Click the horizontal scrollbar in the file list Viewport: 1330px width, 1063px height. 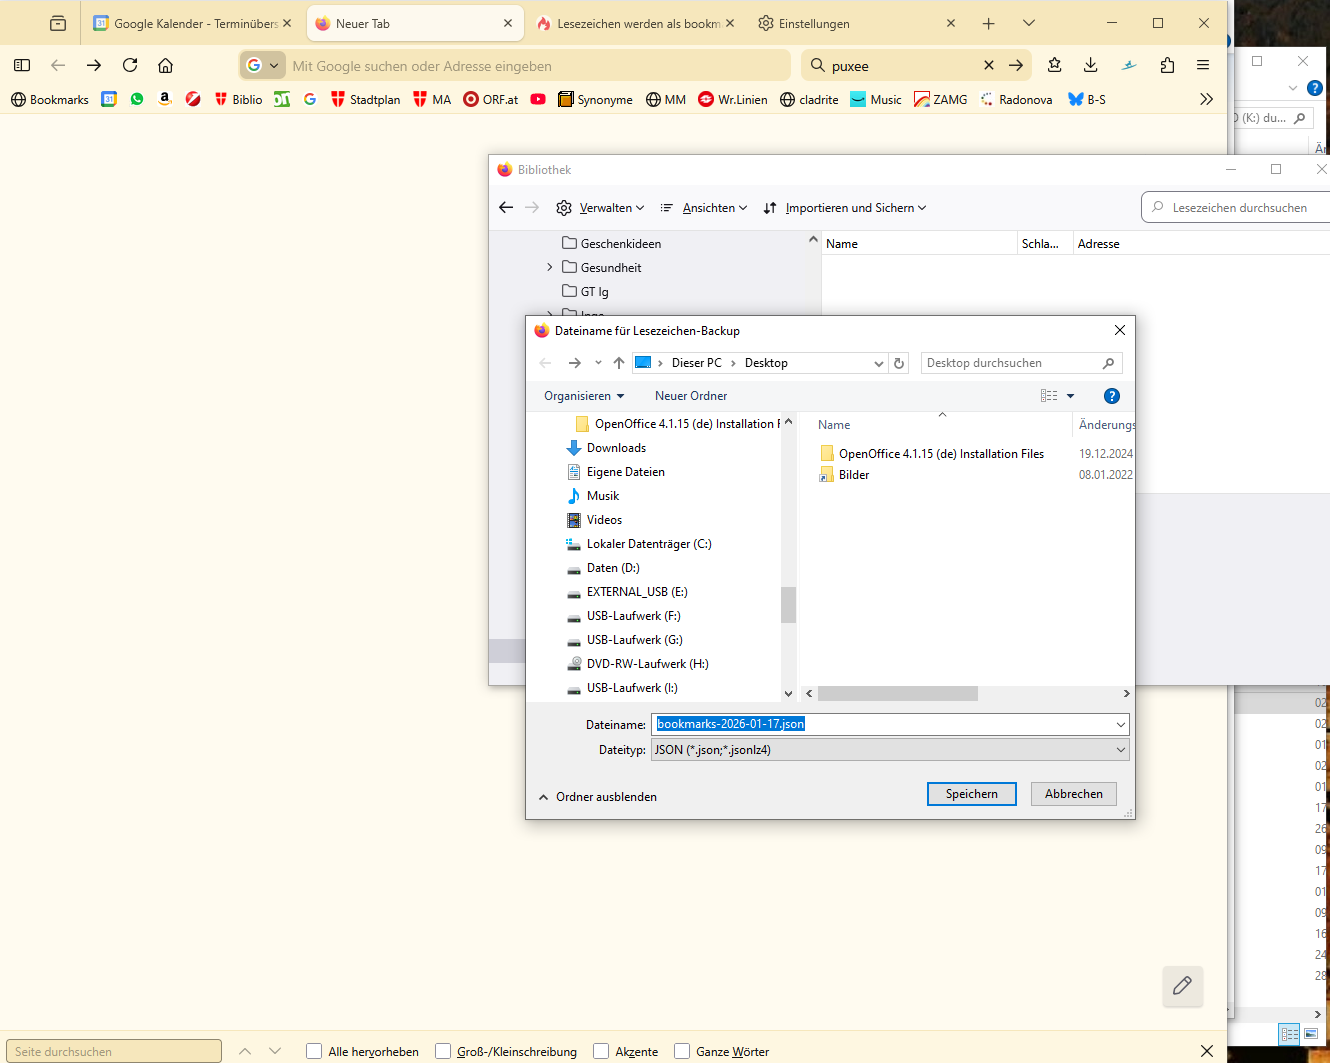point(897,694)
